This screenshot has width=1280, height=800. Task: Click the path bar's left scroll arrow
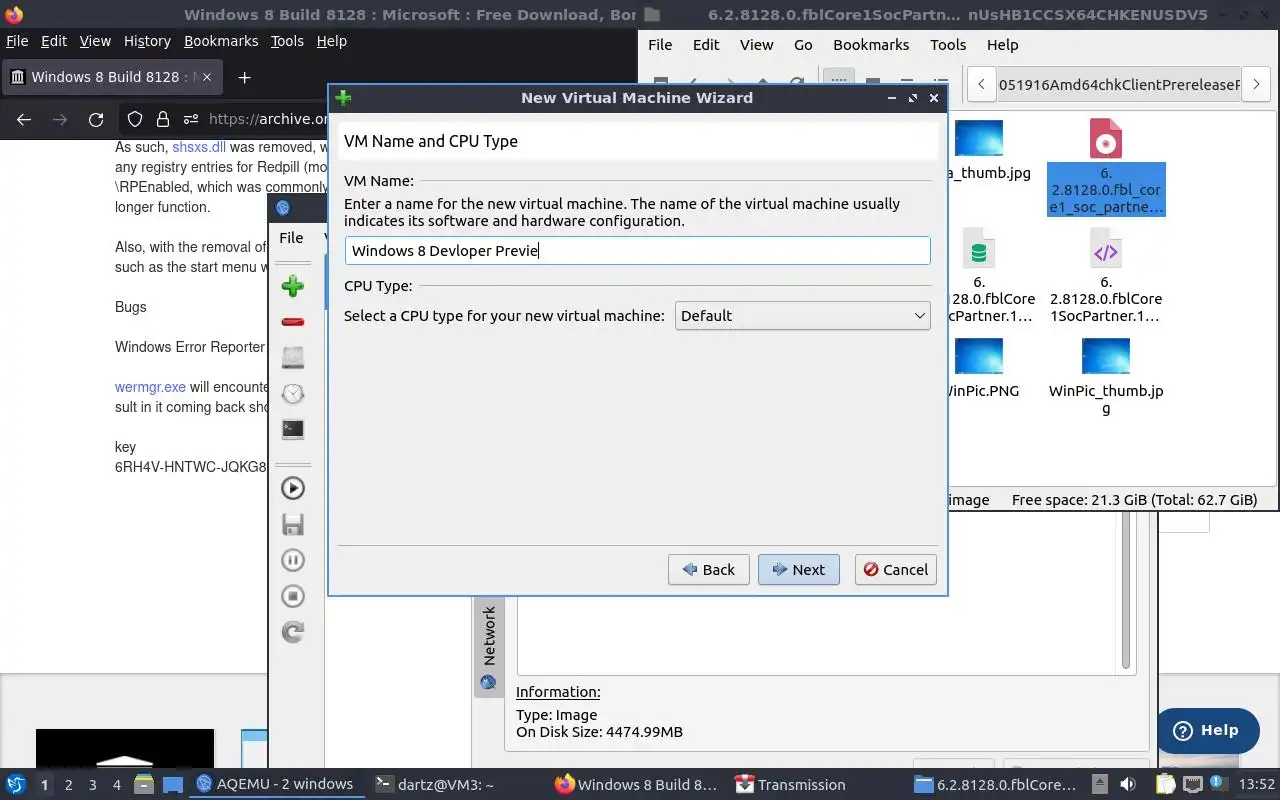point(983,85)
